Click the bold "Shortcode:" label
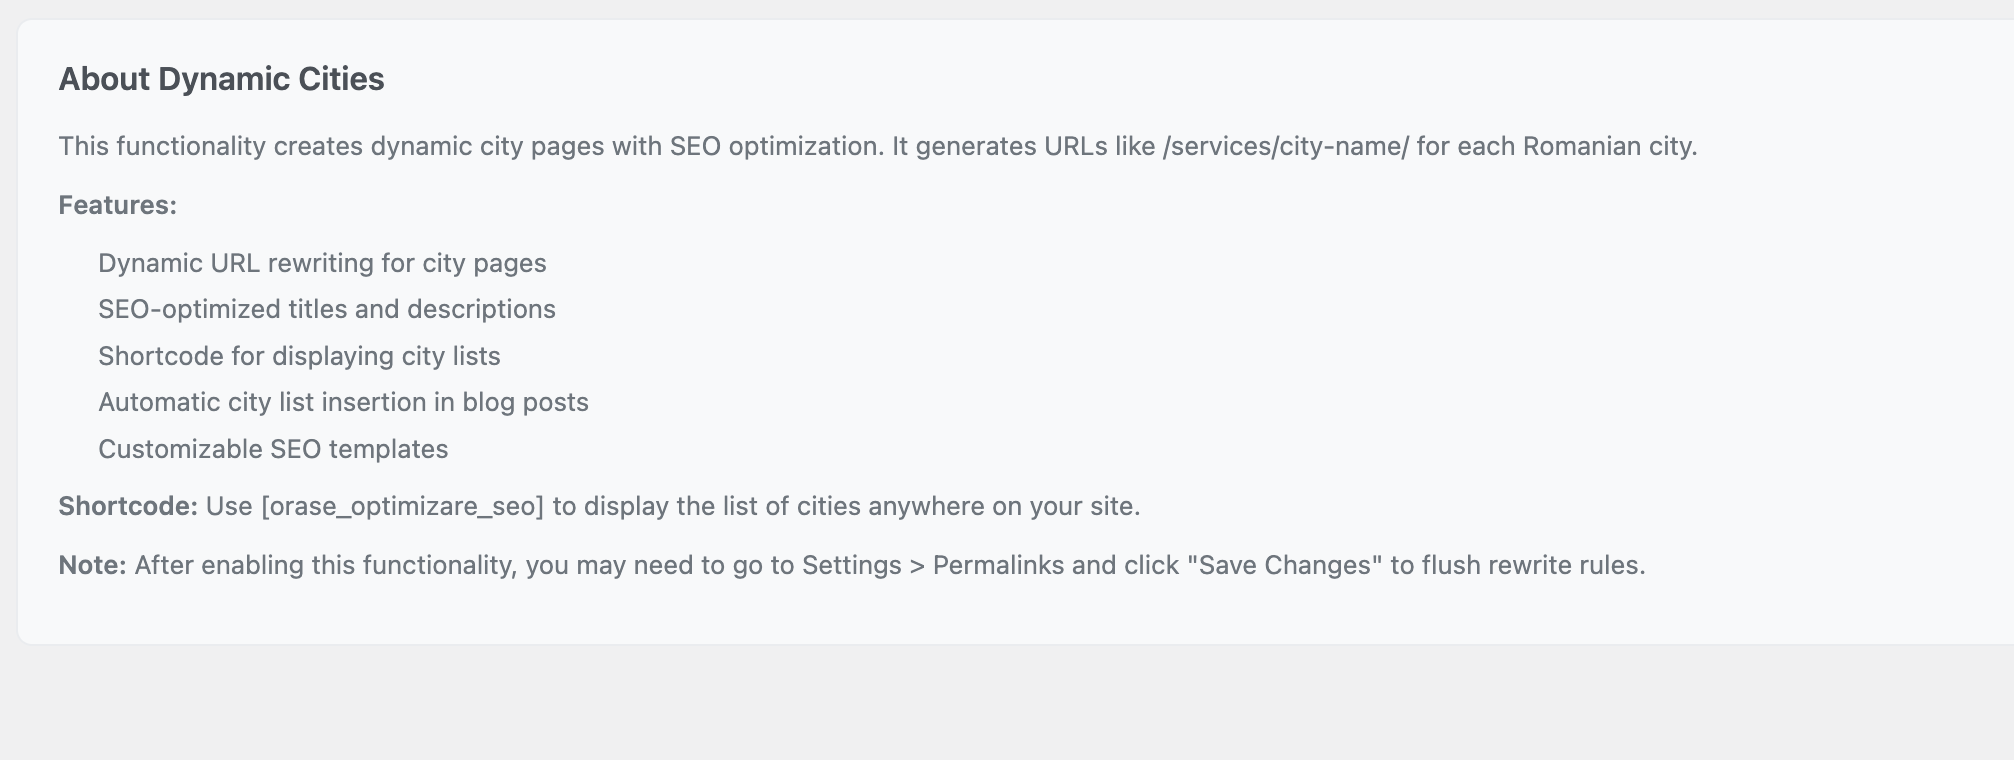Viewport: 2014px width, 760px height. pos(128,506)
